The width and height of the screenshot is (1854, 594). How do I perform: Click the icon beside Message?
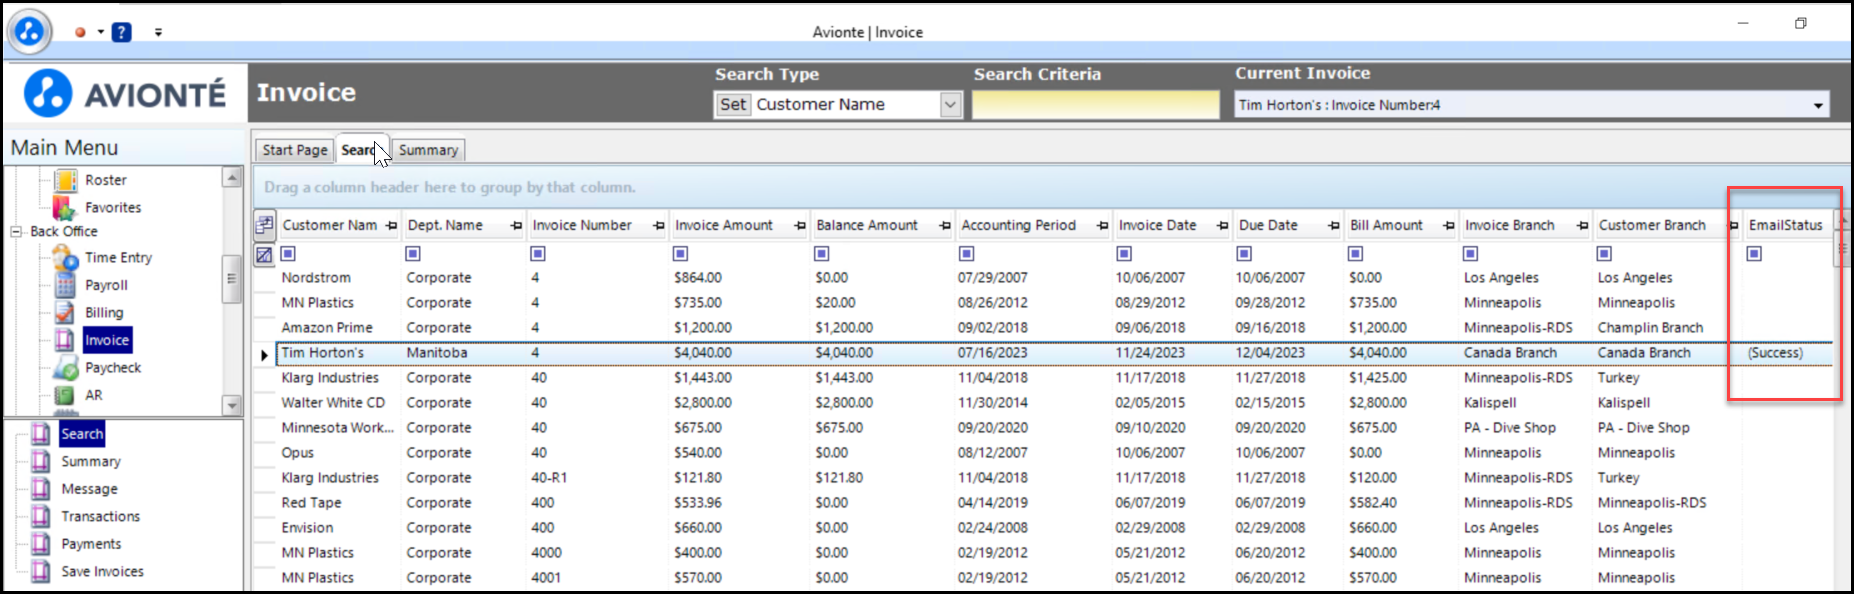[41, 489]
